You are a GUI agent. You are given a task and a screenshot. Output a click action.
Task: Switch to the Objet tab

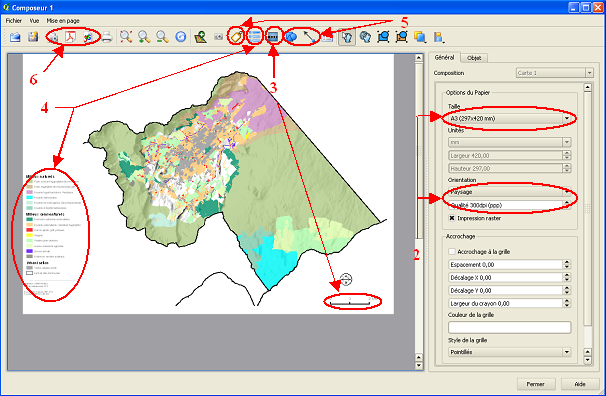point(474,58)
